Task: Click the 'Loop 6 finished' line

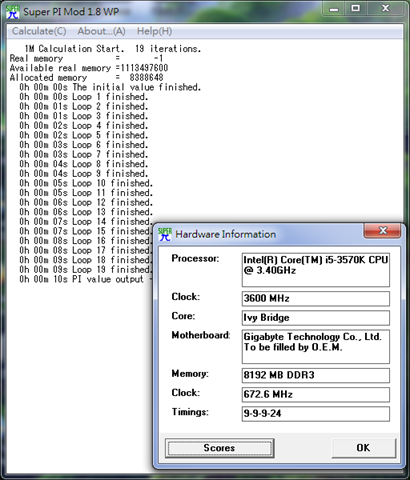Action: pyautogui.click(x=83, y=145)
